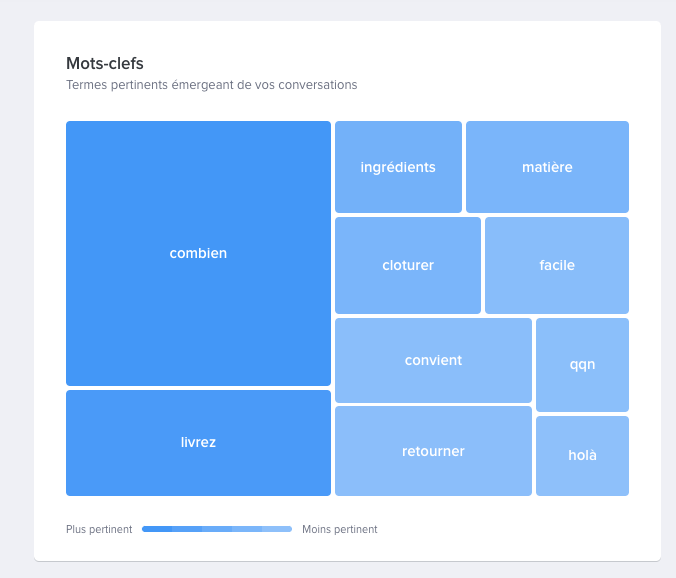Click the 'qqn' keyword tile

point(582,365)
